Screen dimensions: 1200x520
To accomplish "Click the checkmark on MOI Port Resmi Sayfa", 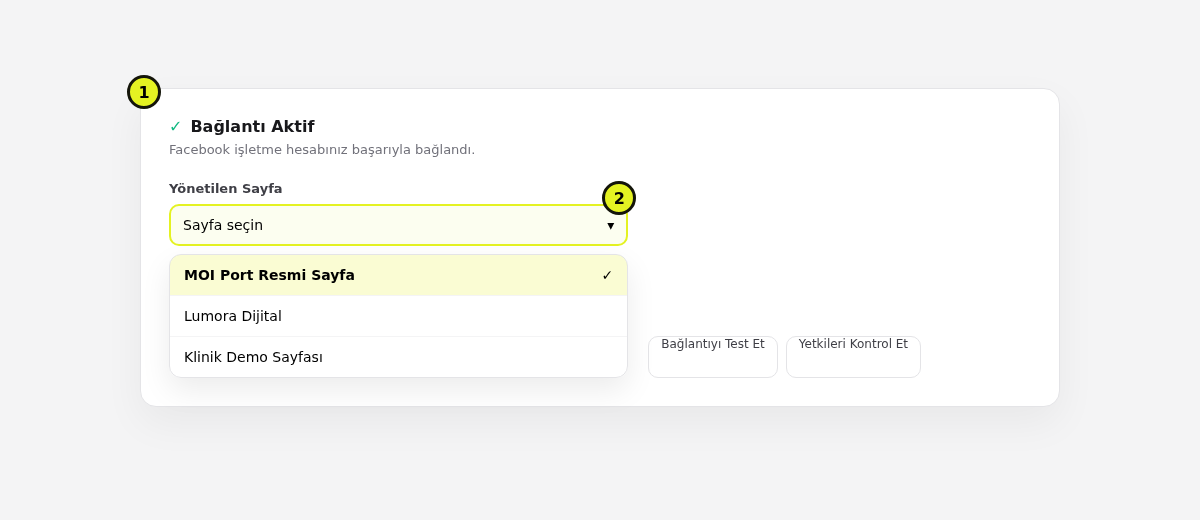I will (x=607, y=275).
